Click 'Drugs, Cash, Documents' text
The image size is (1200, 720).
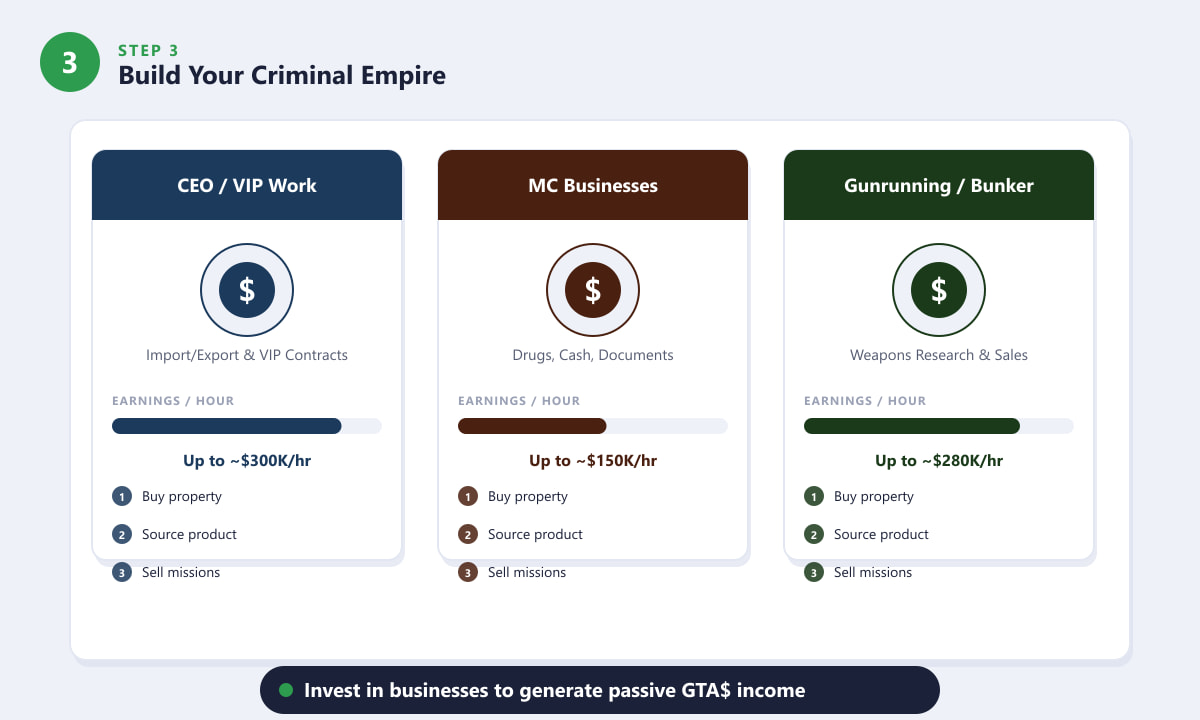593,355
